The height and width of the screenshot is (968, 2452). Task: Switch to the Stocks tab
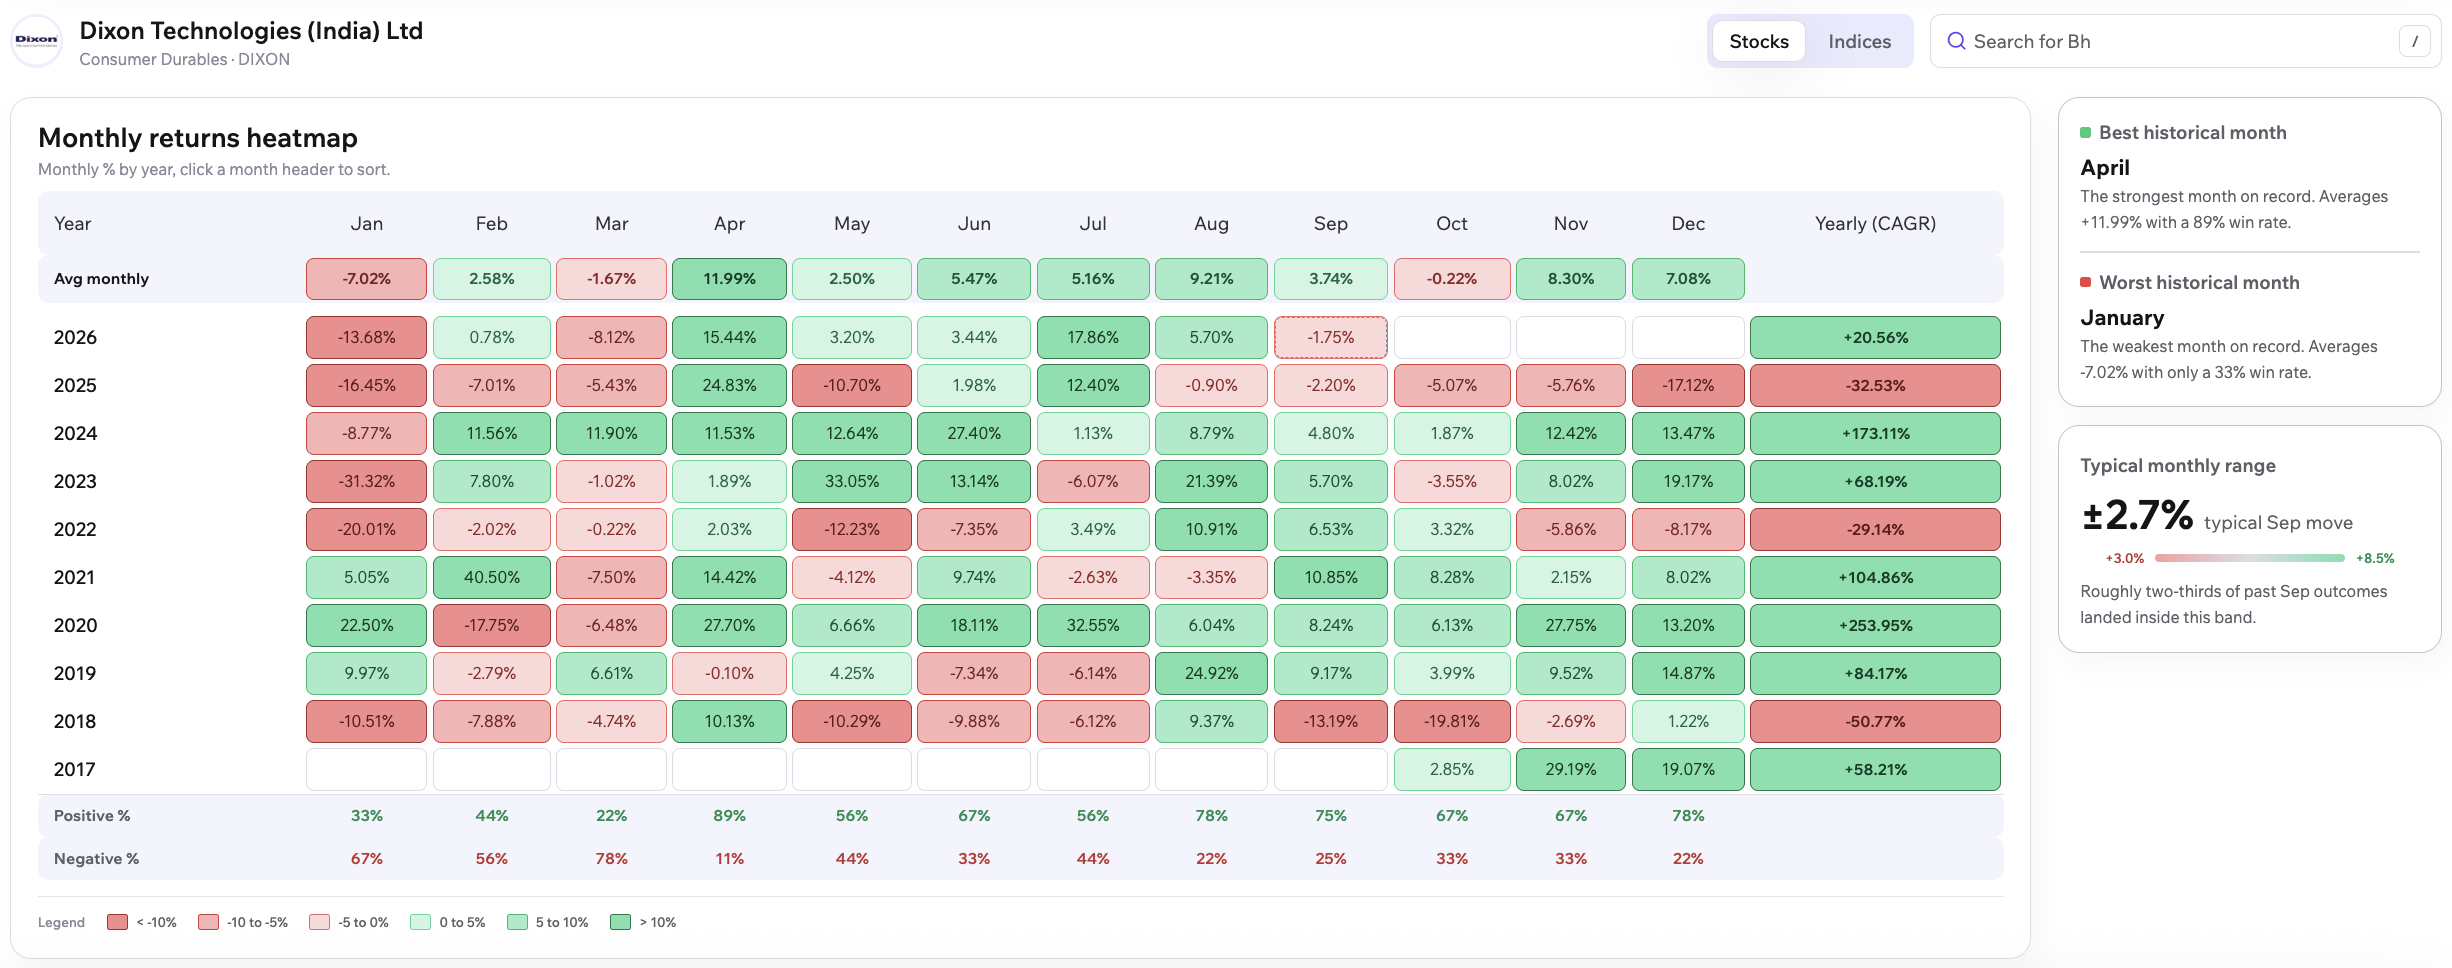click(1758, 41)
